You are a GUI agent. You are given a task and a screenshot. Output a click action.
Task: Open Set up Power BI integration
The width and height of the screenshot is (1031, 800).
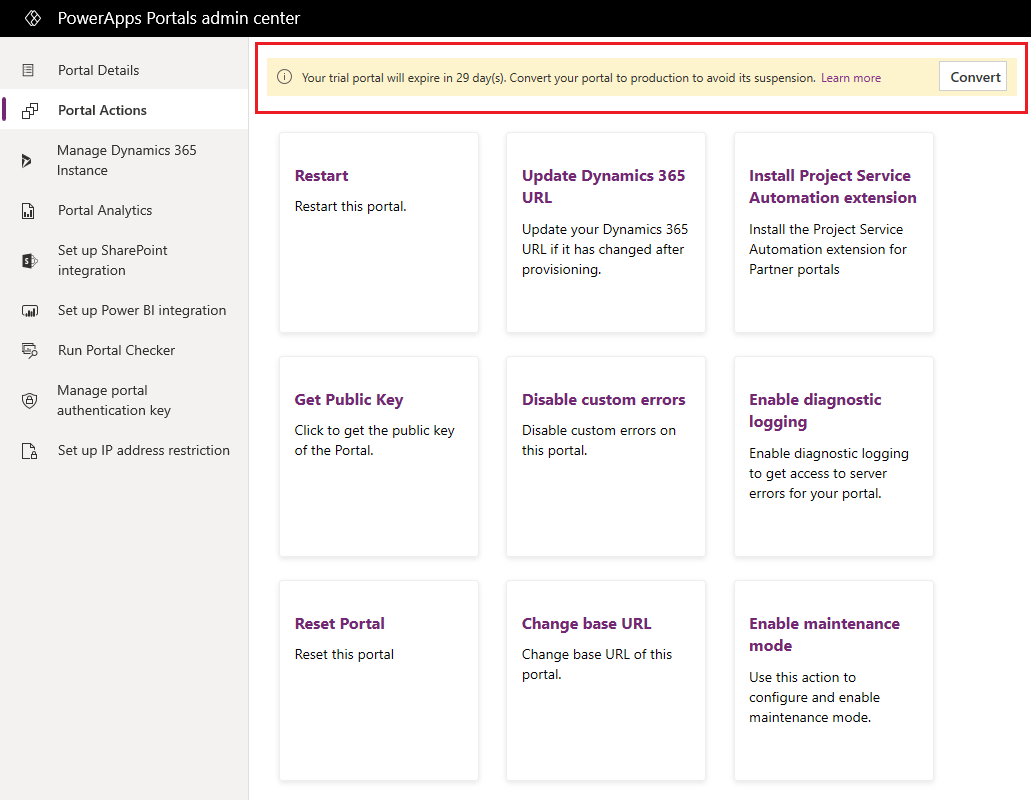point(124,310)
